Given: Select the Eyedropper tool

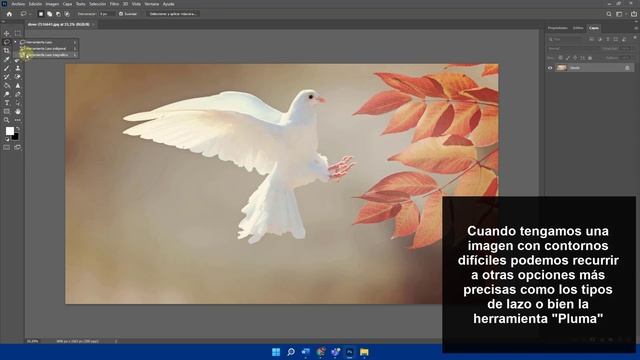Looking at the screenshot, I should (7, 60).
